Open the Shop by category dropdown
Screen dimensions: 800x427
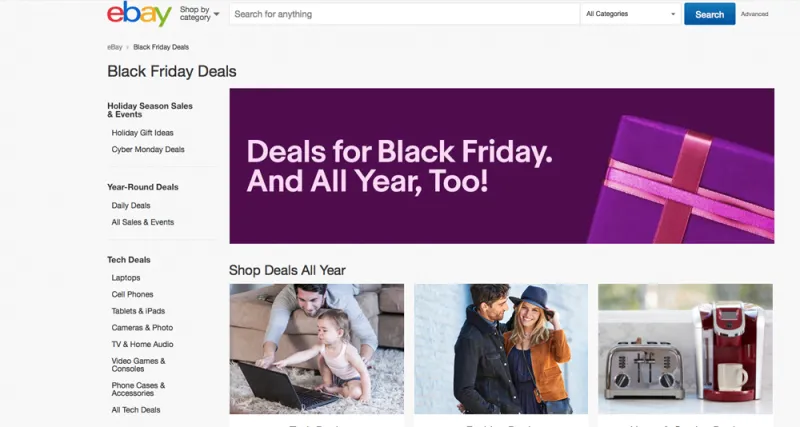pyautogui.click(x=199, y=14)
